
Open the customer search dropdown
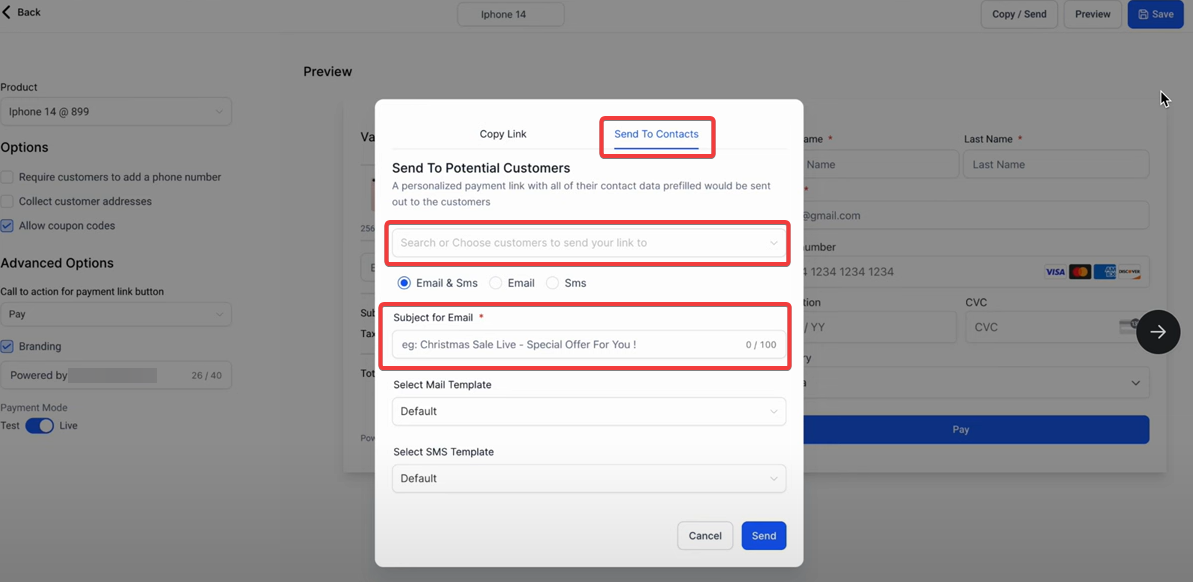tap(588, 243)
